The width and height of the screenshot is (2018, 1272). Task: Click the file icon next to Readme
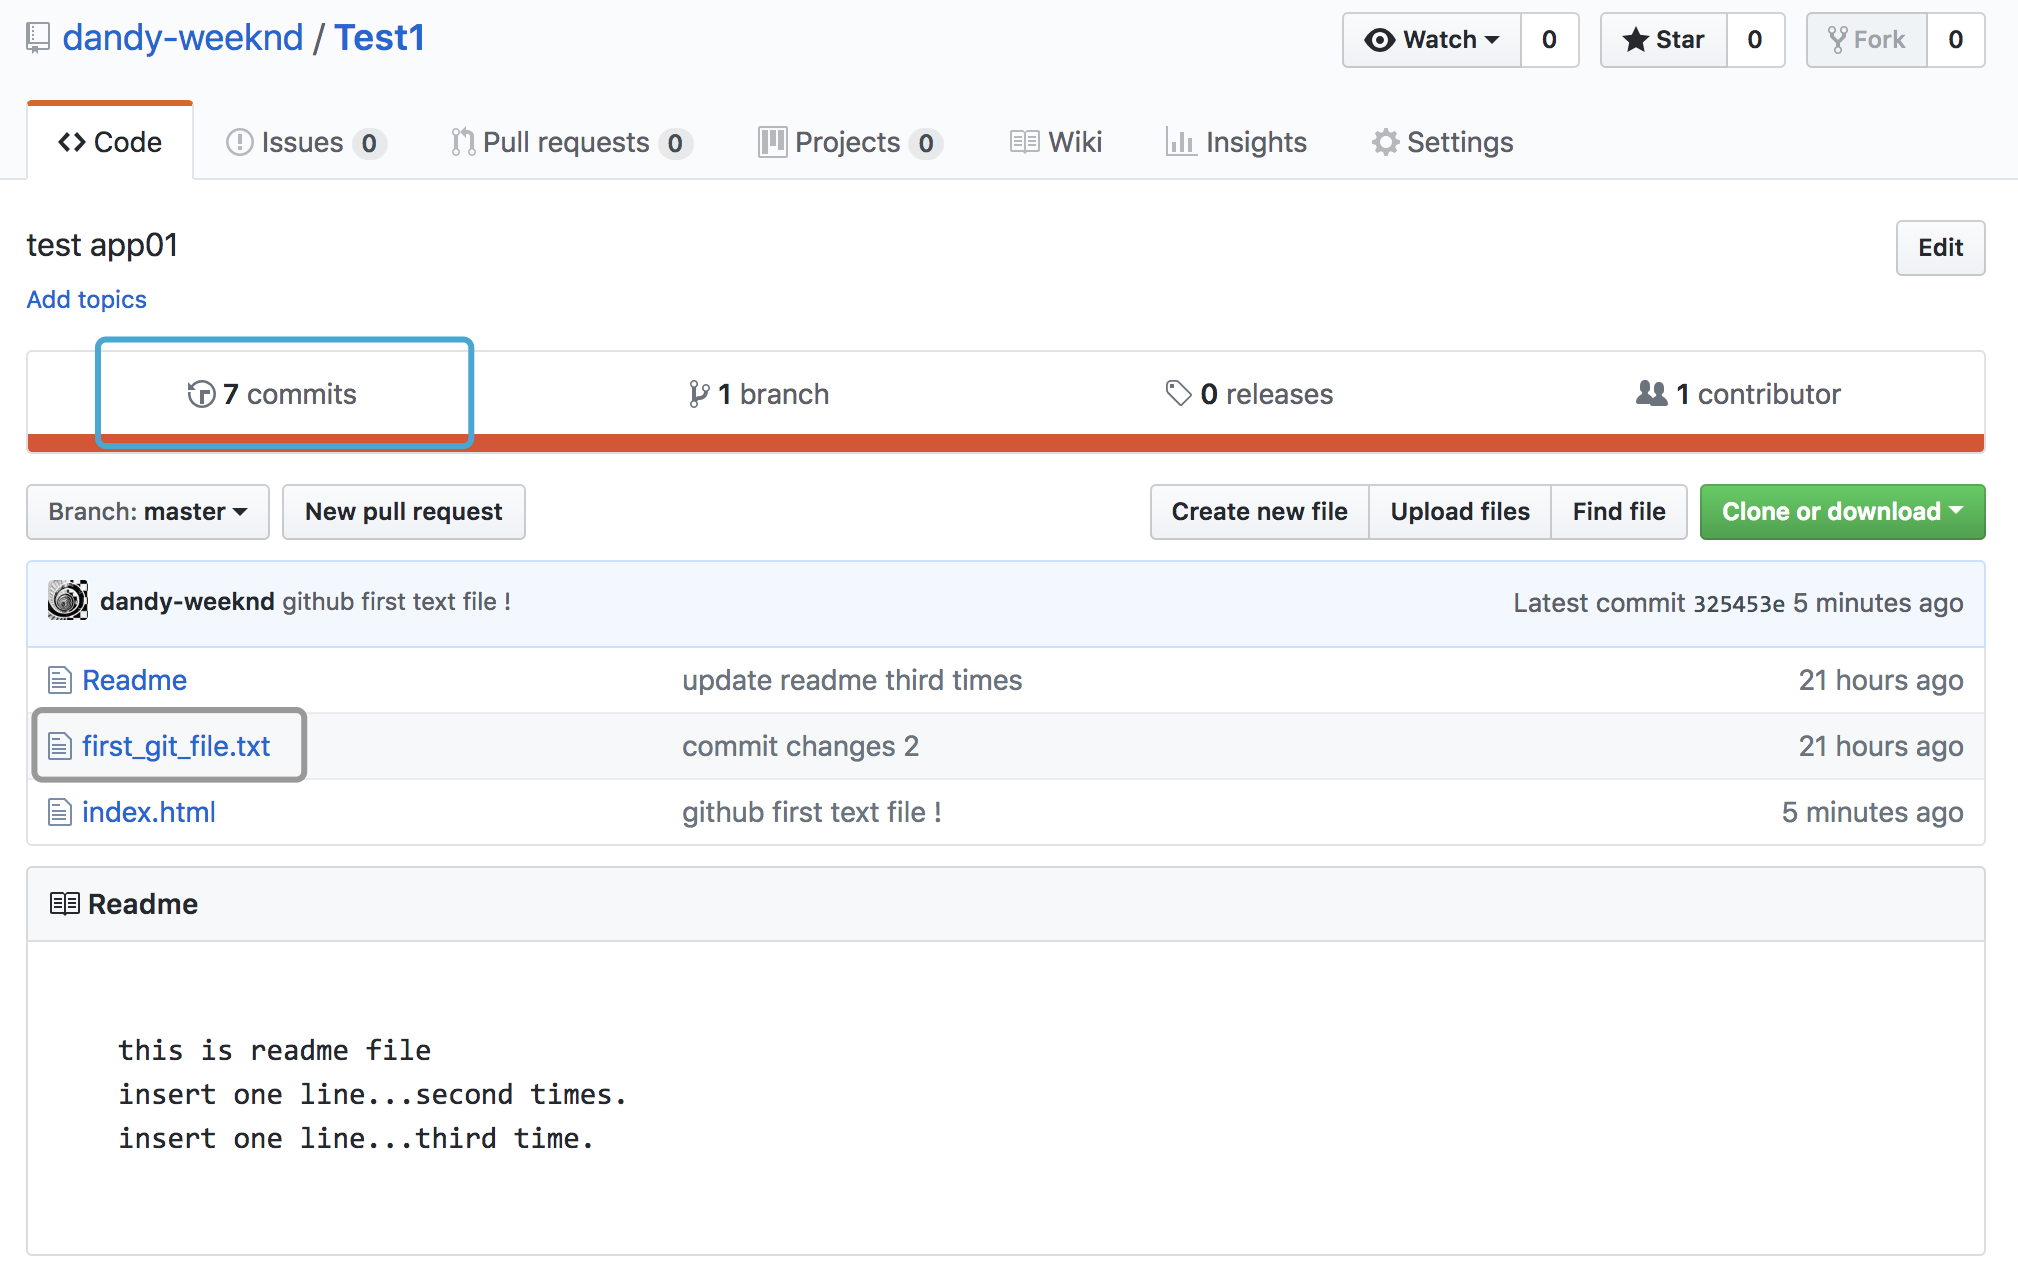[60, 680]
